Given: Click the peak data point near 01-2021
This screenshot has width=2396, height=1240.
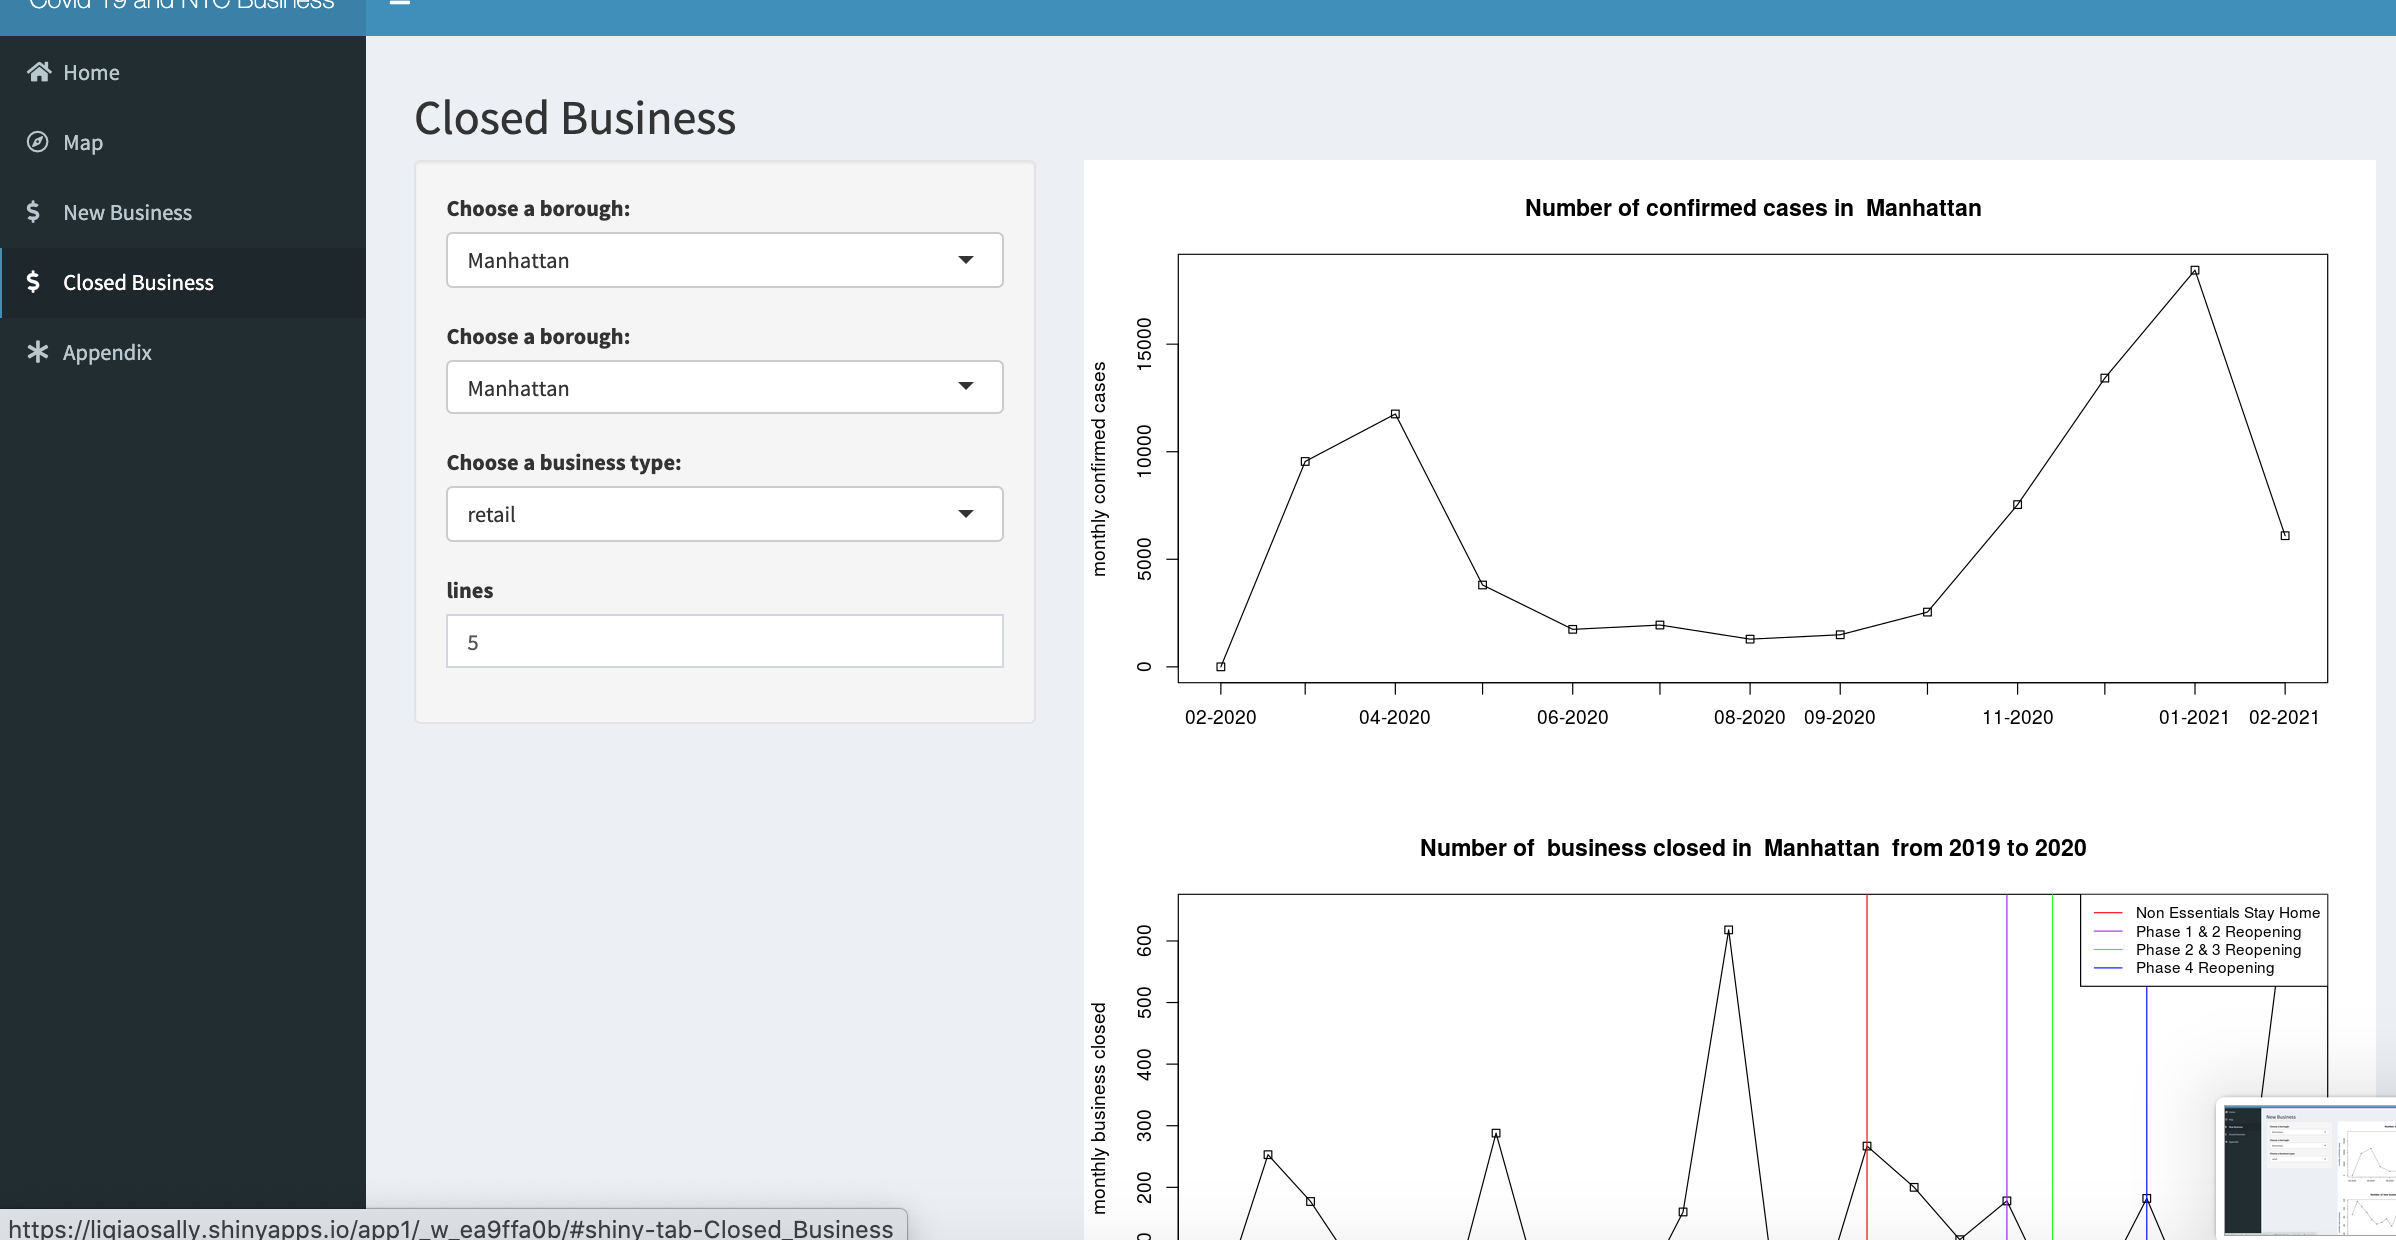Looking at the screenshot, I should pos(2194,271).
